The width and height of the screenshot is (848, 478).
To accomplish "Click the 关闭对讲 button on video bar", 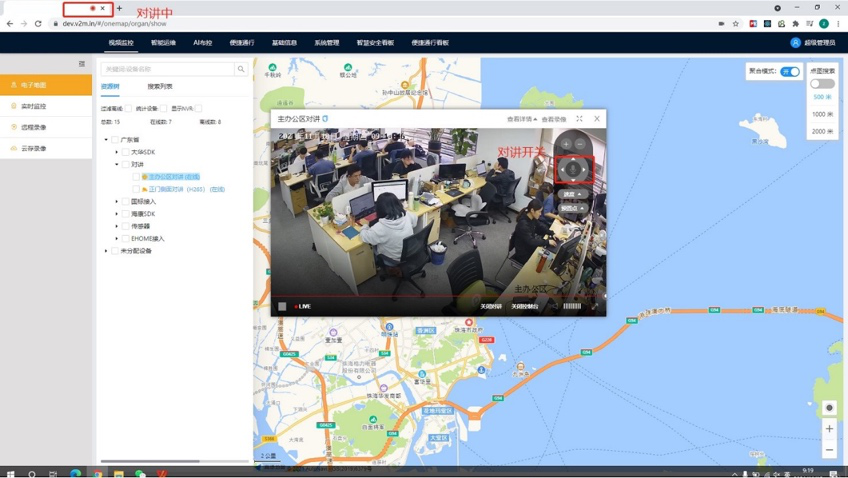I will 491,307.
